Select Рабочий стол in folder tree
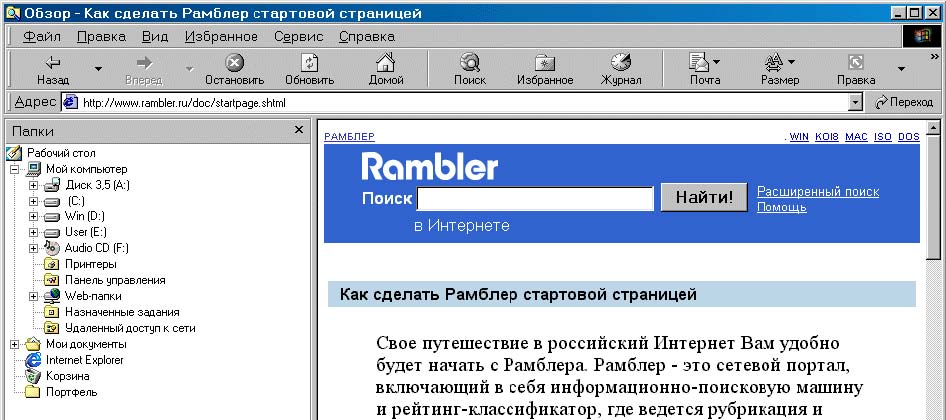This screenshot has width=946, height=420. (x=60, y=153)
